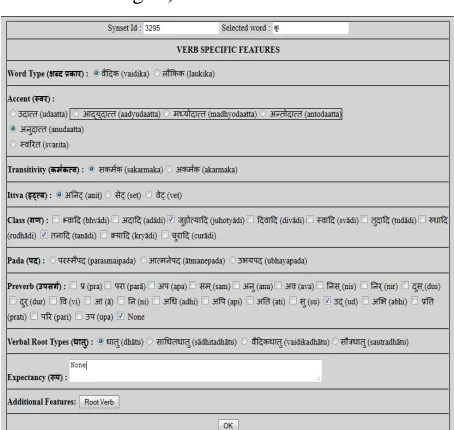This screenshot has height=430, width=454.
Task: Check the su preverb checkbox
Action: [293, 301]
